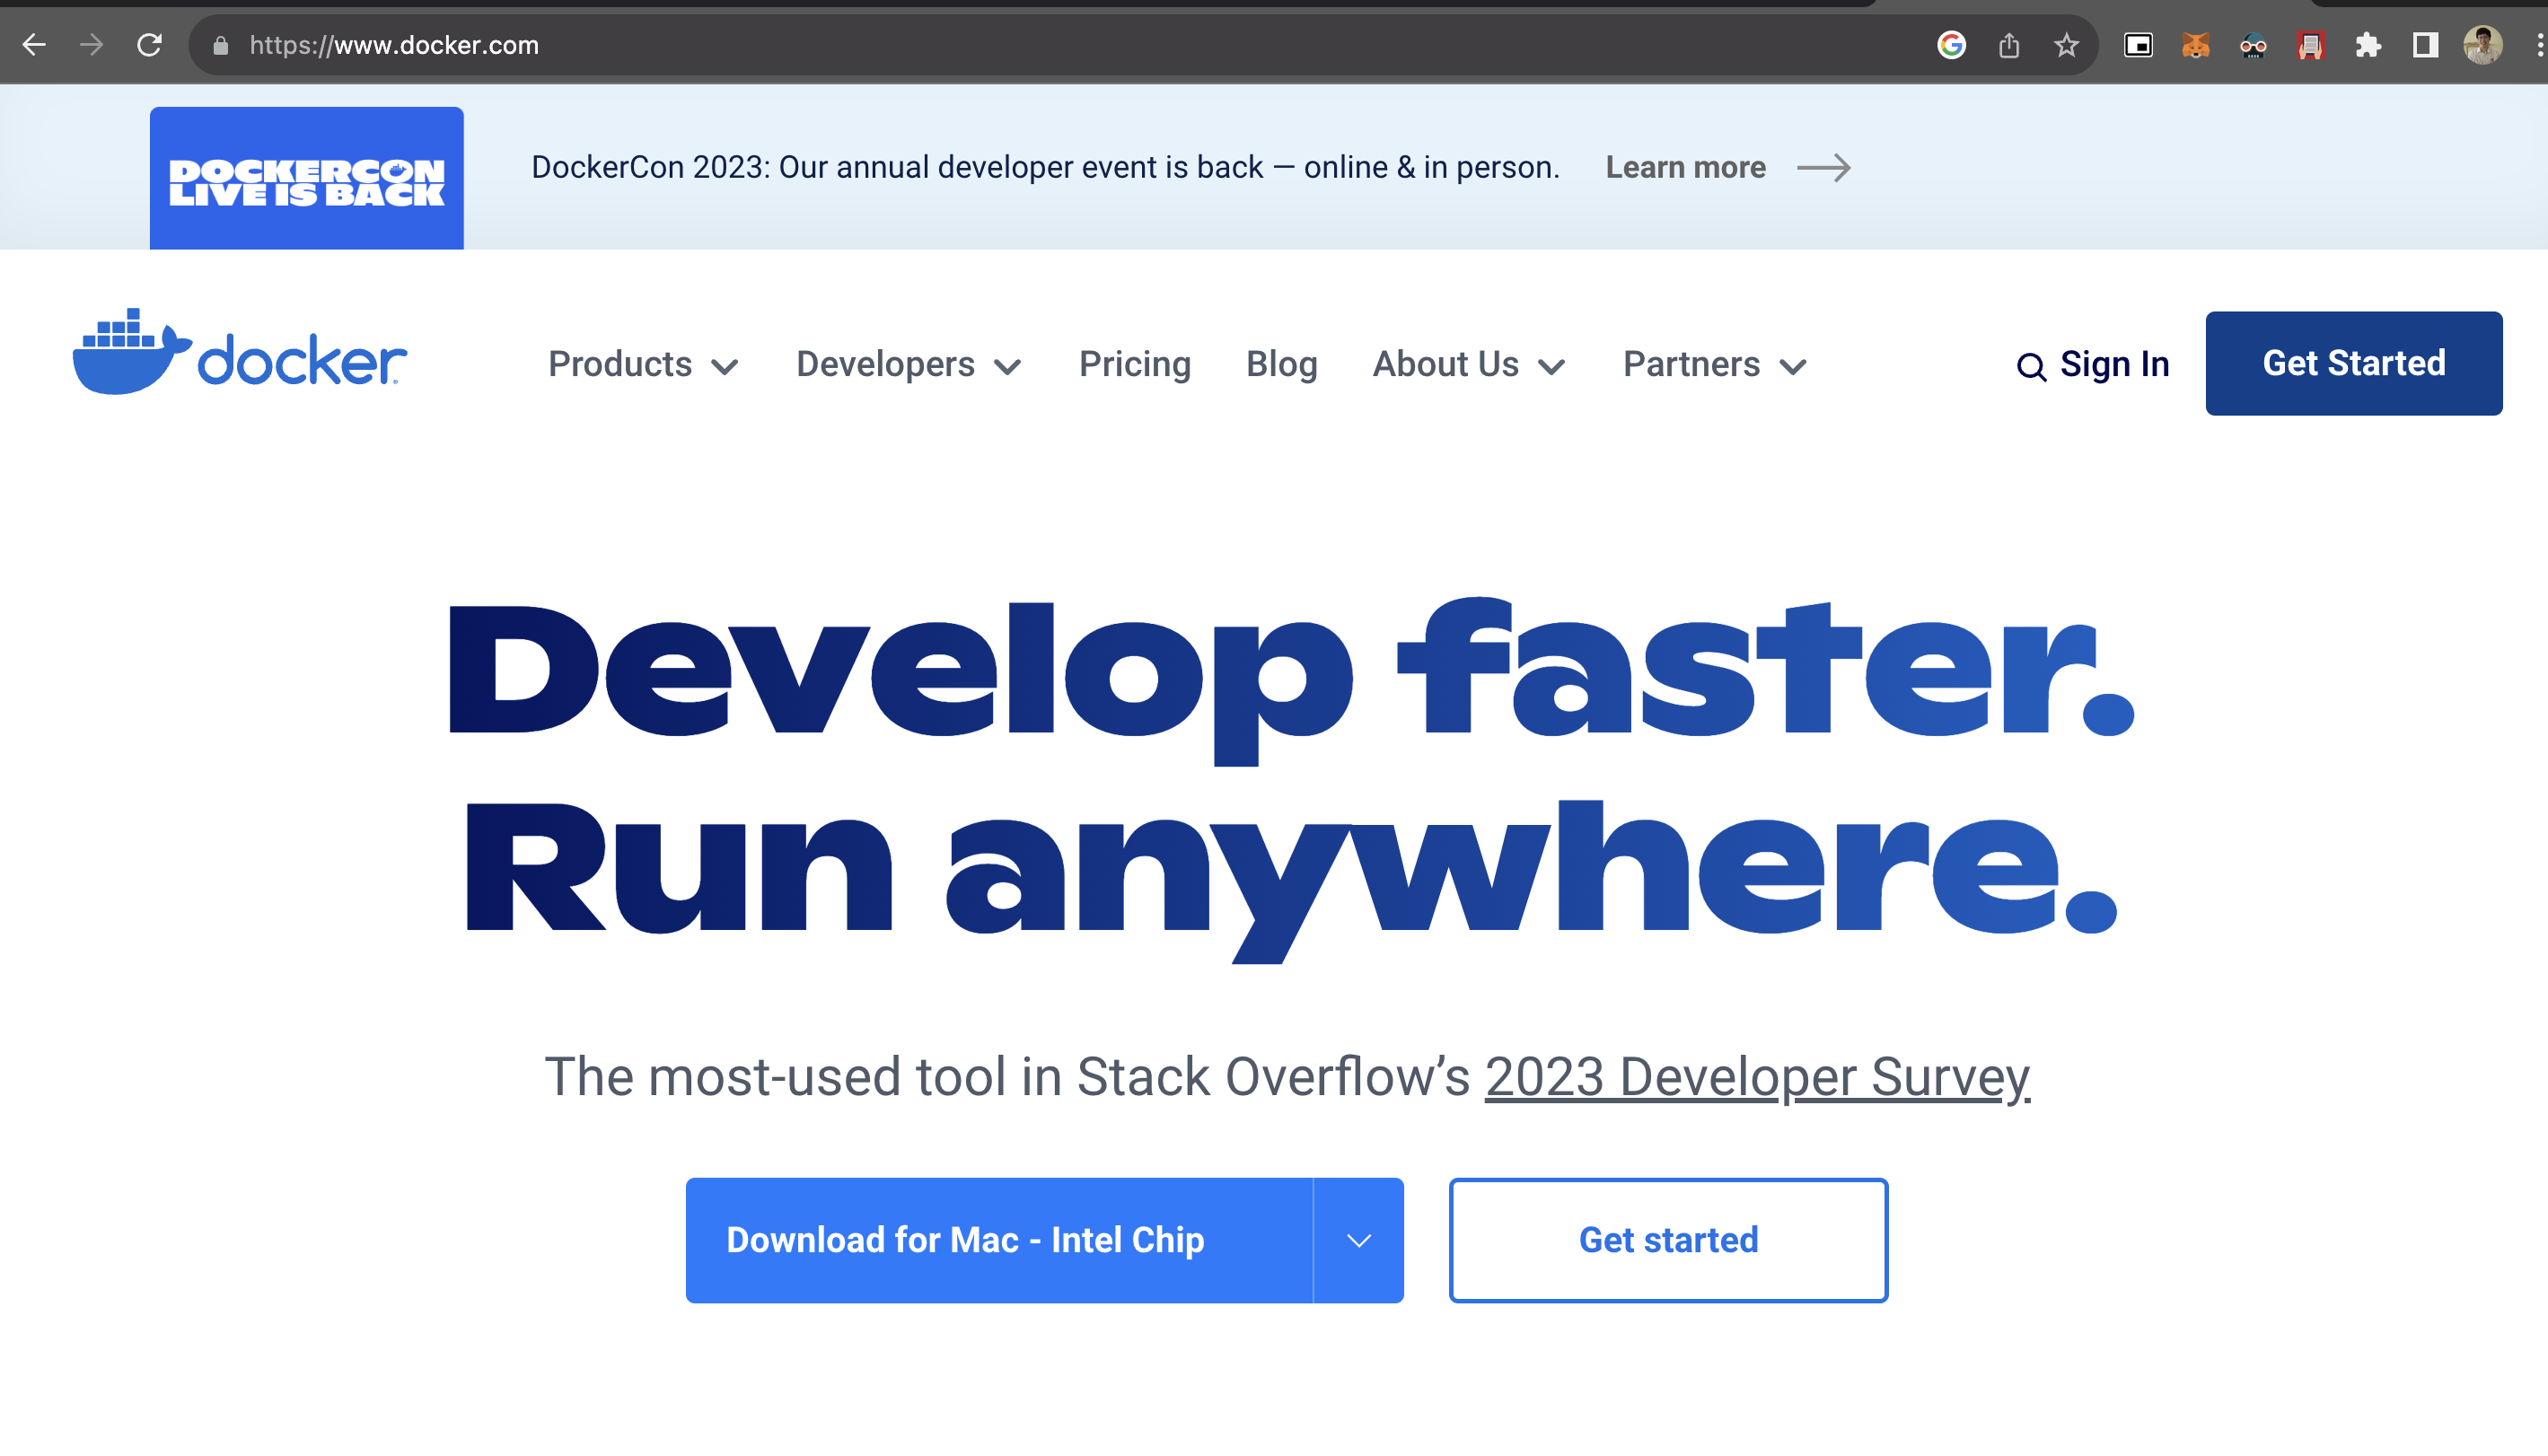Image resolution: width=2548 pixels, height=1456 pixels.
Task: Open the Pricing page
Action: pyautogui.click(x=1135, y=364)
